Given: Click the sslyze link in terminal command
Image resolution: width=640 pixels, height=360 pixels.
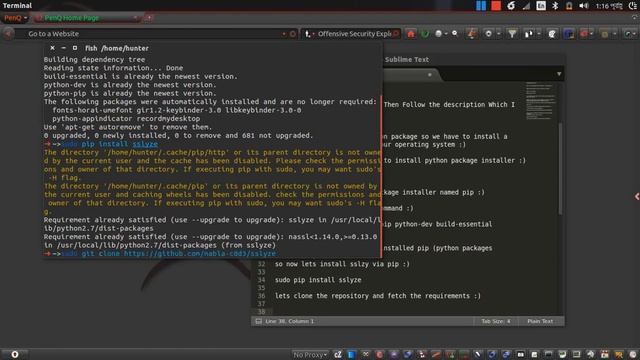Looking at the screenshot, I should click(145, 144).
